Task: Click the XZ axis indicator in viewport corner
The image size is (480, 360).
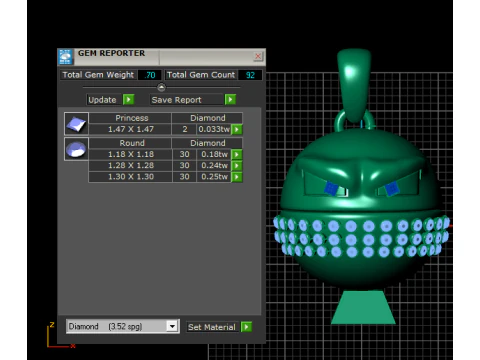Action: point(61,335)
